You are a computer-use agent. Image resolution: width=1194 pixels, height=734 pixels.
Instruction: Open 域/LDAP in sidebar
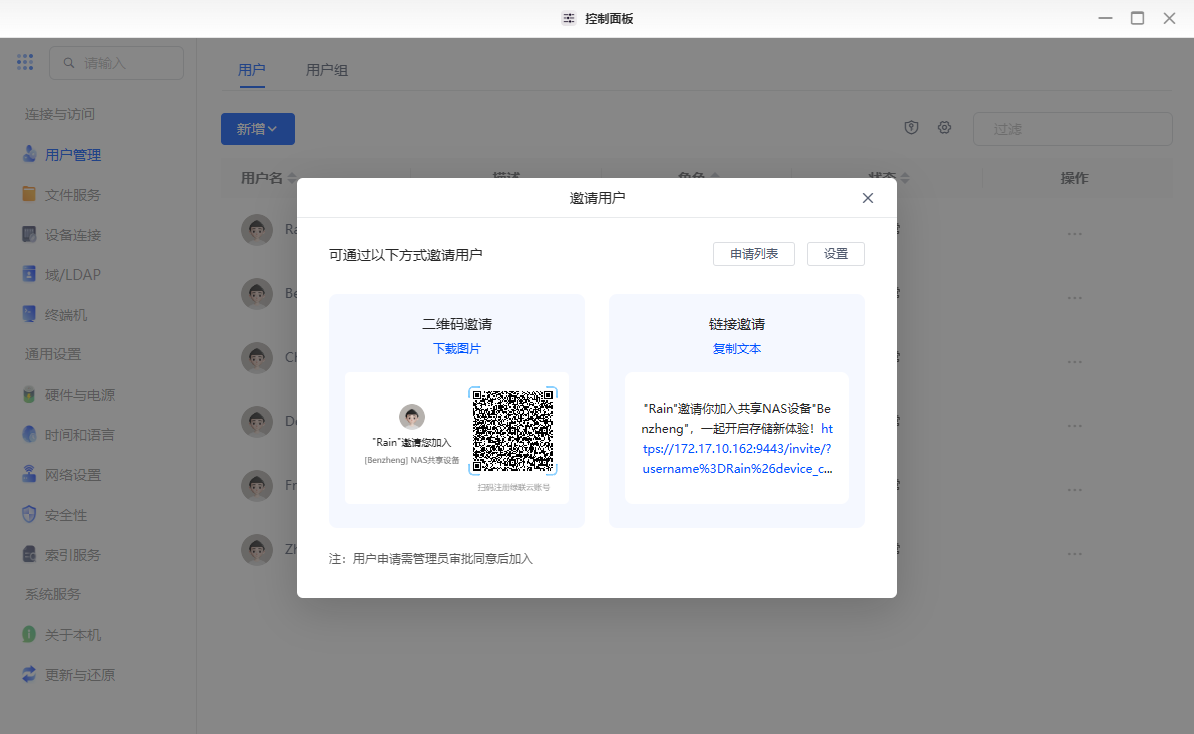tap(62, 274)
